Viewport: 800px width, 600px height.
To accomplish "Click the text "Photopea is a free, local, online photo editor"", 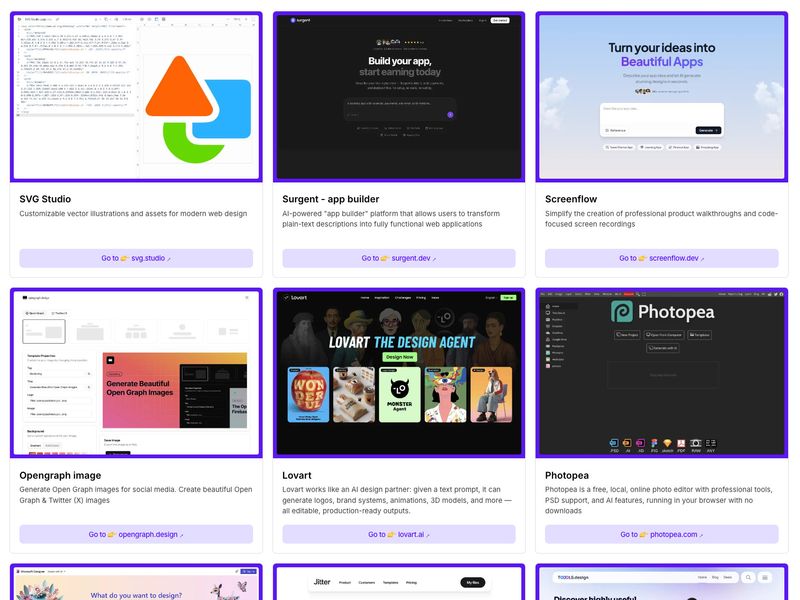I will 659,500.
